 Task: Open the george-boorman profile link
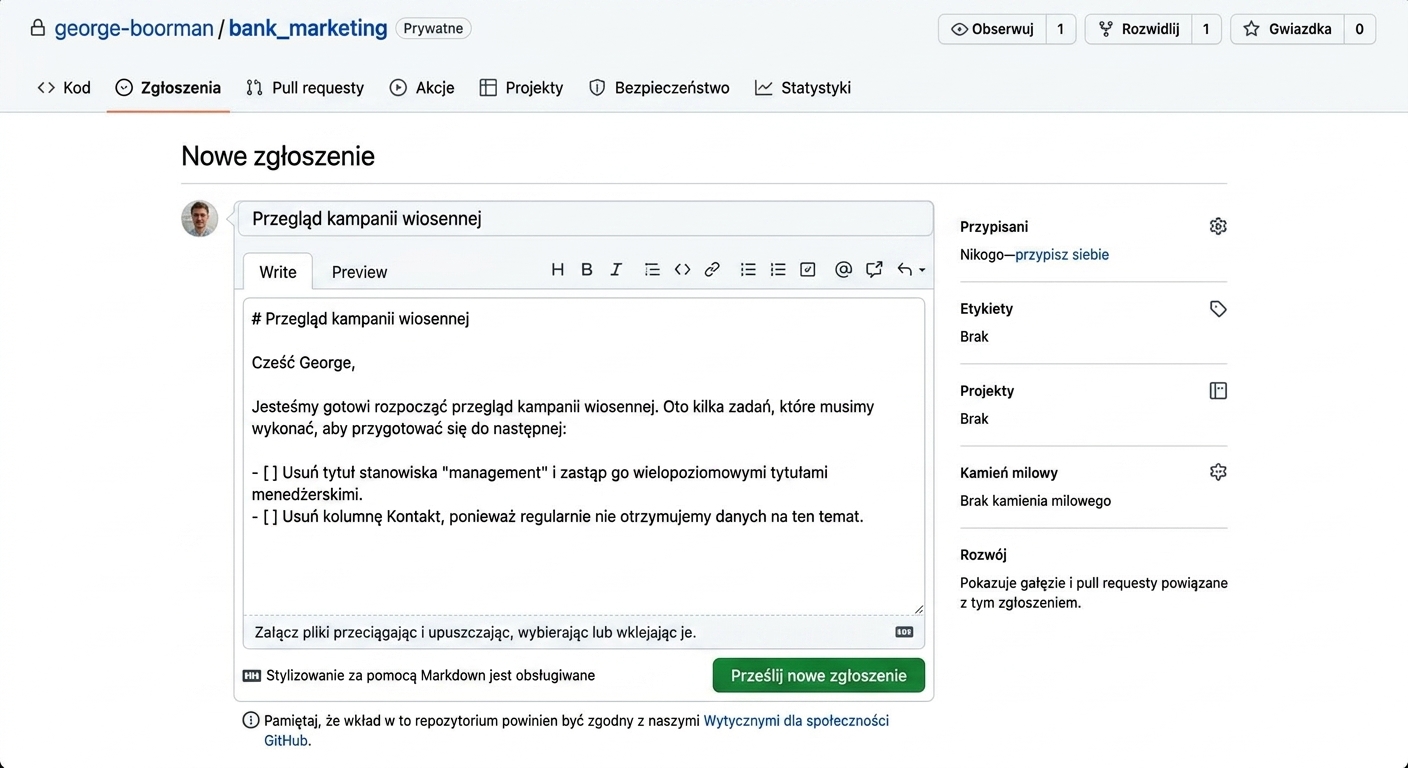pos(134,28)
